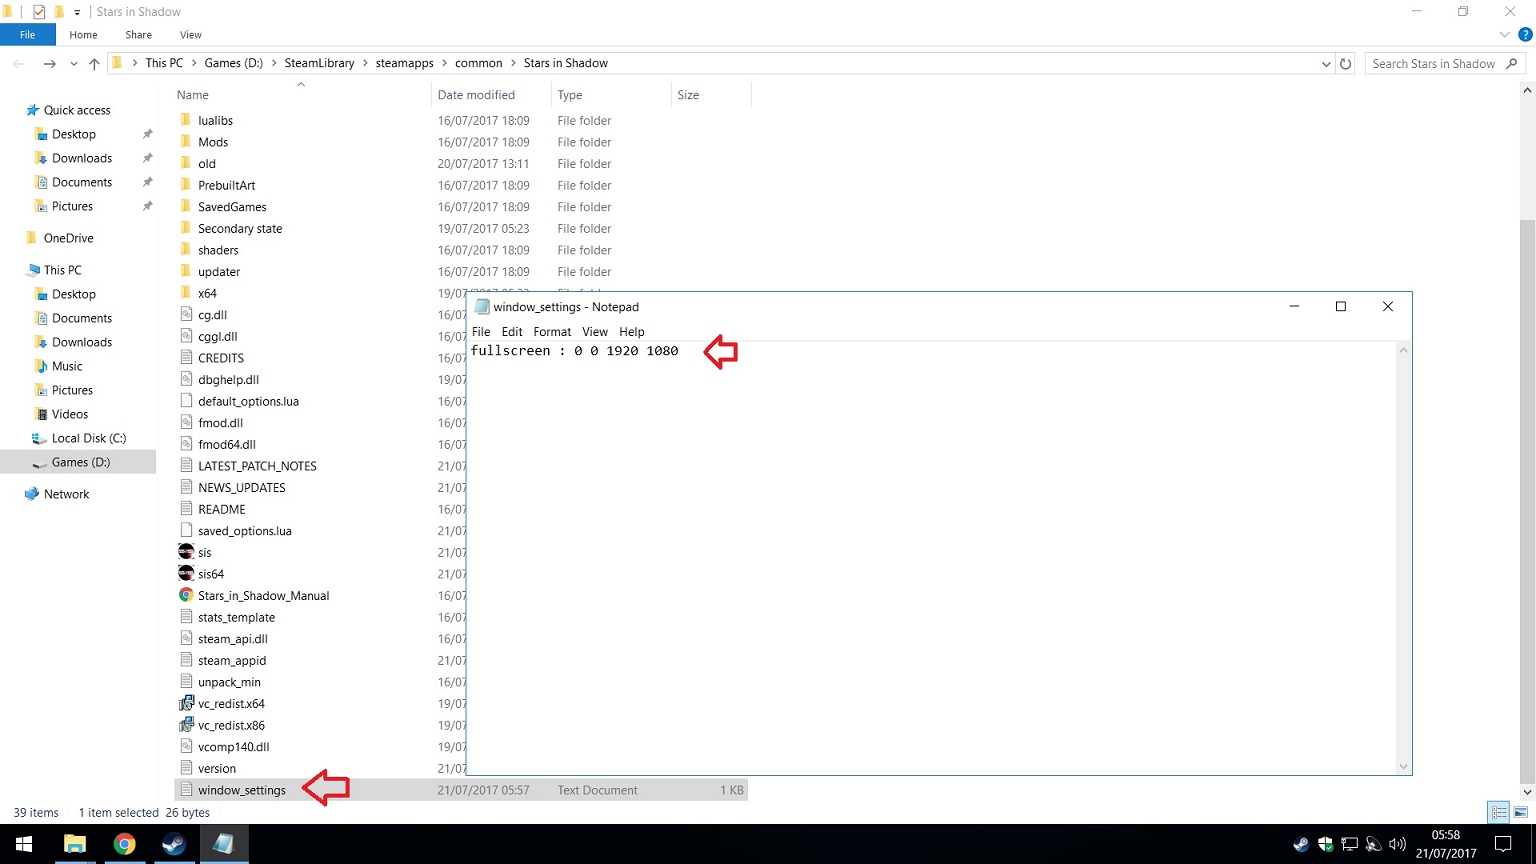1536x864 pixels.
Task: Navigate to SteamLibrary in the breadcrumb
Action: (319, 63)
